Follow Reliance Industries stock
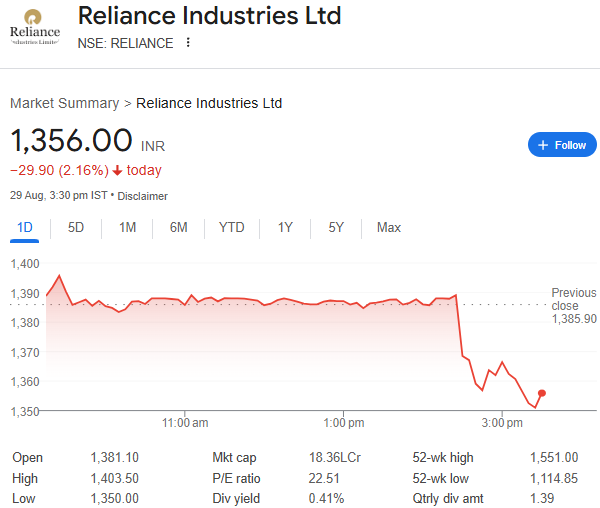The width and height of the screenshot is (600, 508). pyautogui.click(x=562, y=145)
